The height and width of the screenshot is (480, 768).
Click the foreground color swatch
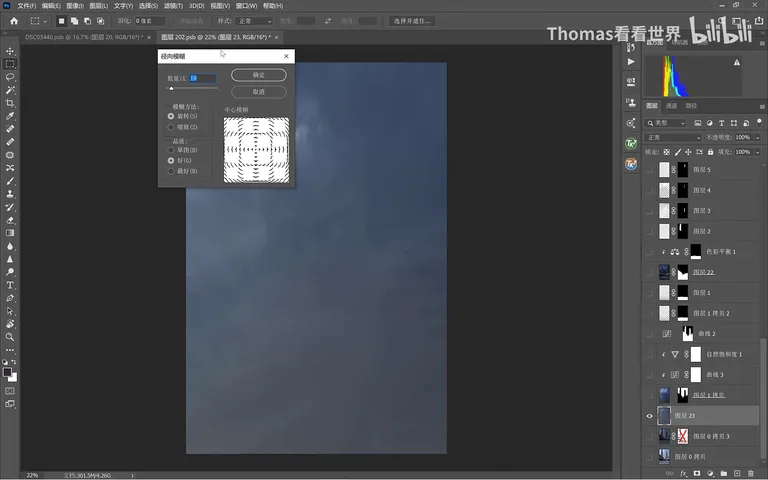(7, 372)
